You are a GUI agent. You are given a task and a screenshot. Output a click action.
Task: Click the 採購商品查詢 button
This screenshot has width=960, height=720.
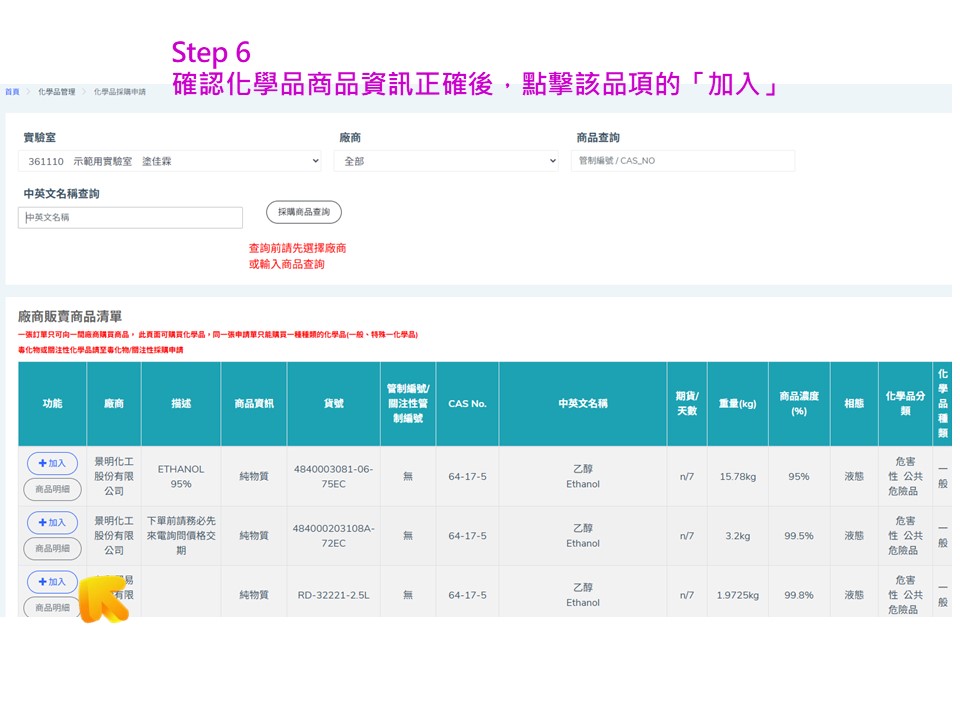(x=304, y=212)
